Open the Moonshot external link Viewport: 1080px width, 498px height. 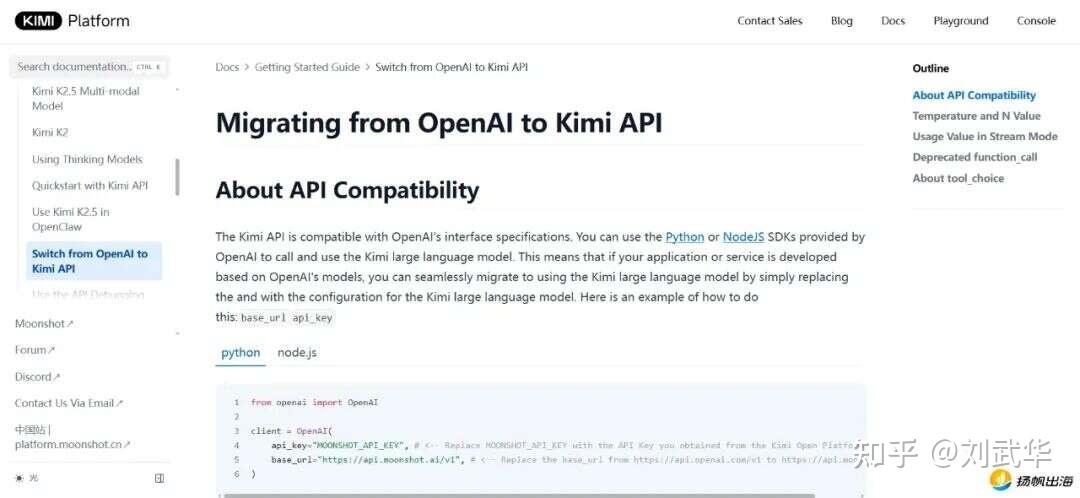click(44, 323)
